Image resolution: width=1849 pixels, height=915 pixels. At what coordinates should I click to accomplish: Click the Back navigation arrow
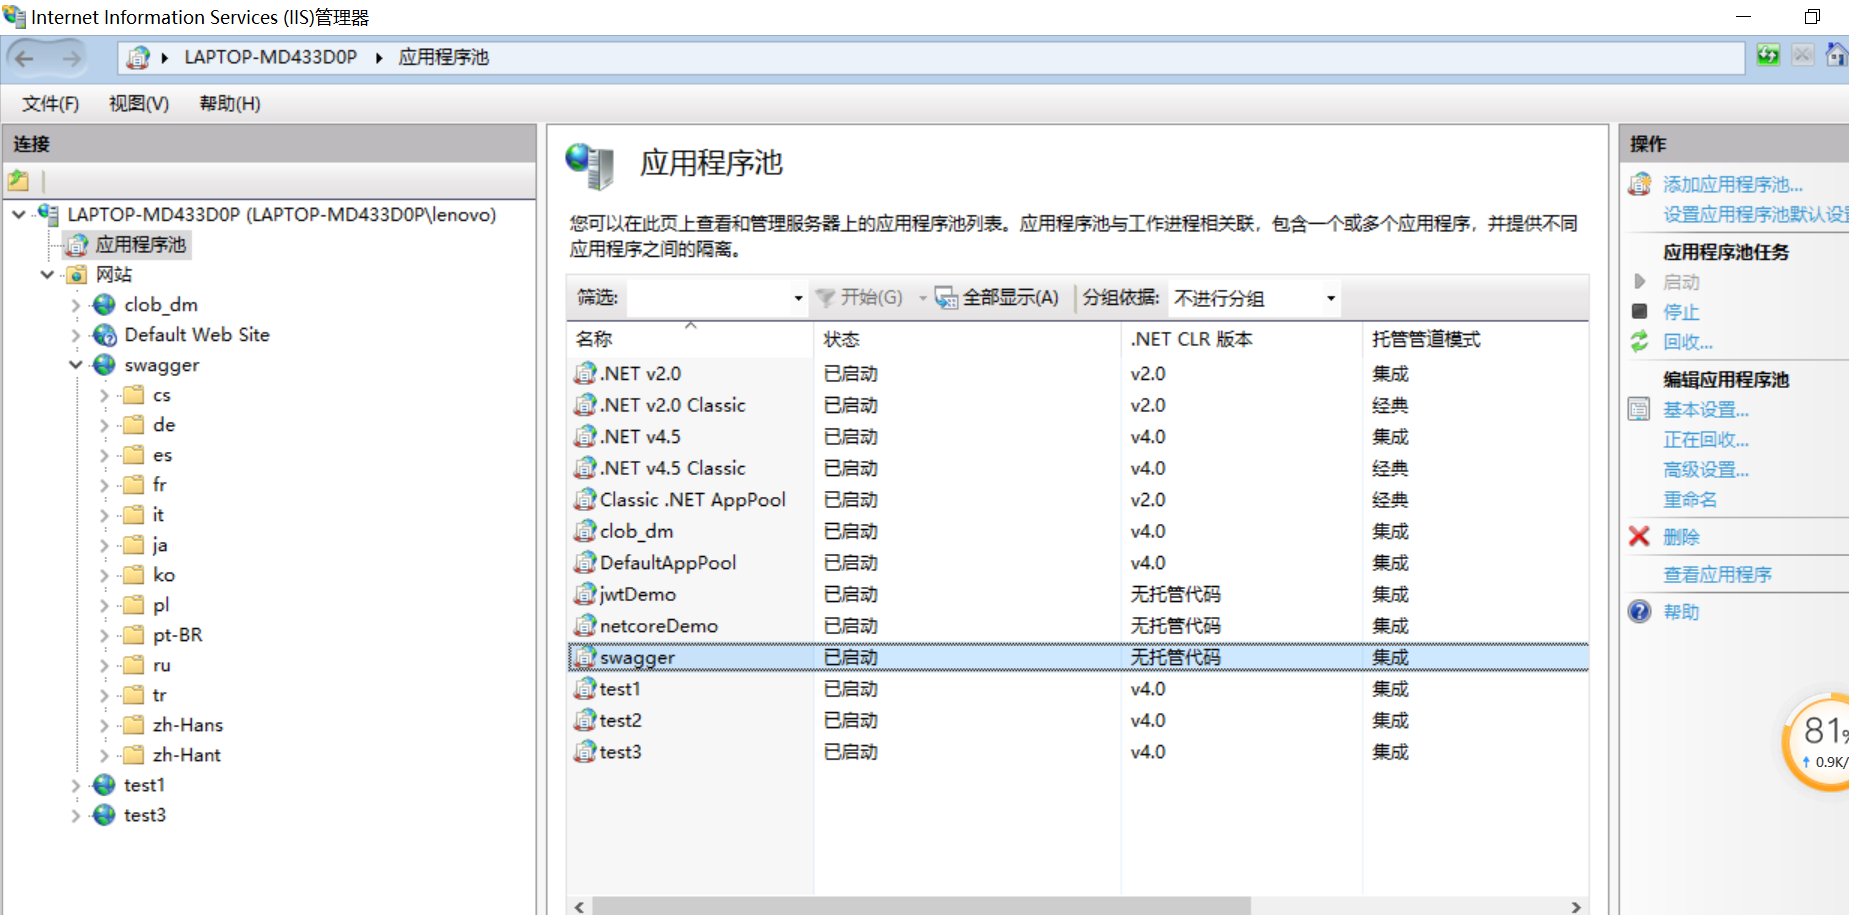pyautogui.click(x=25, y=58)
